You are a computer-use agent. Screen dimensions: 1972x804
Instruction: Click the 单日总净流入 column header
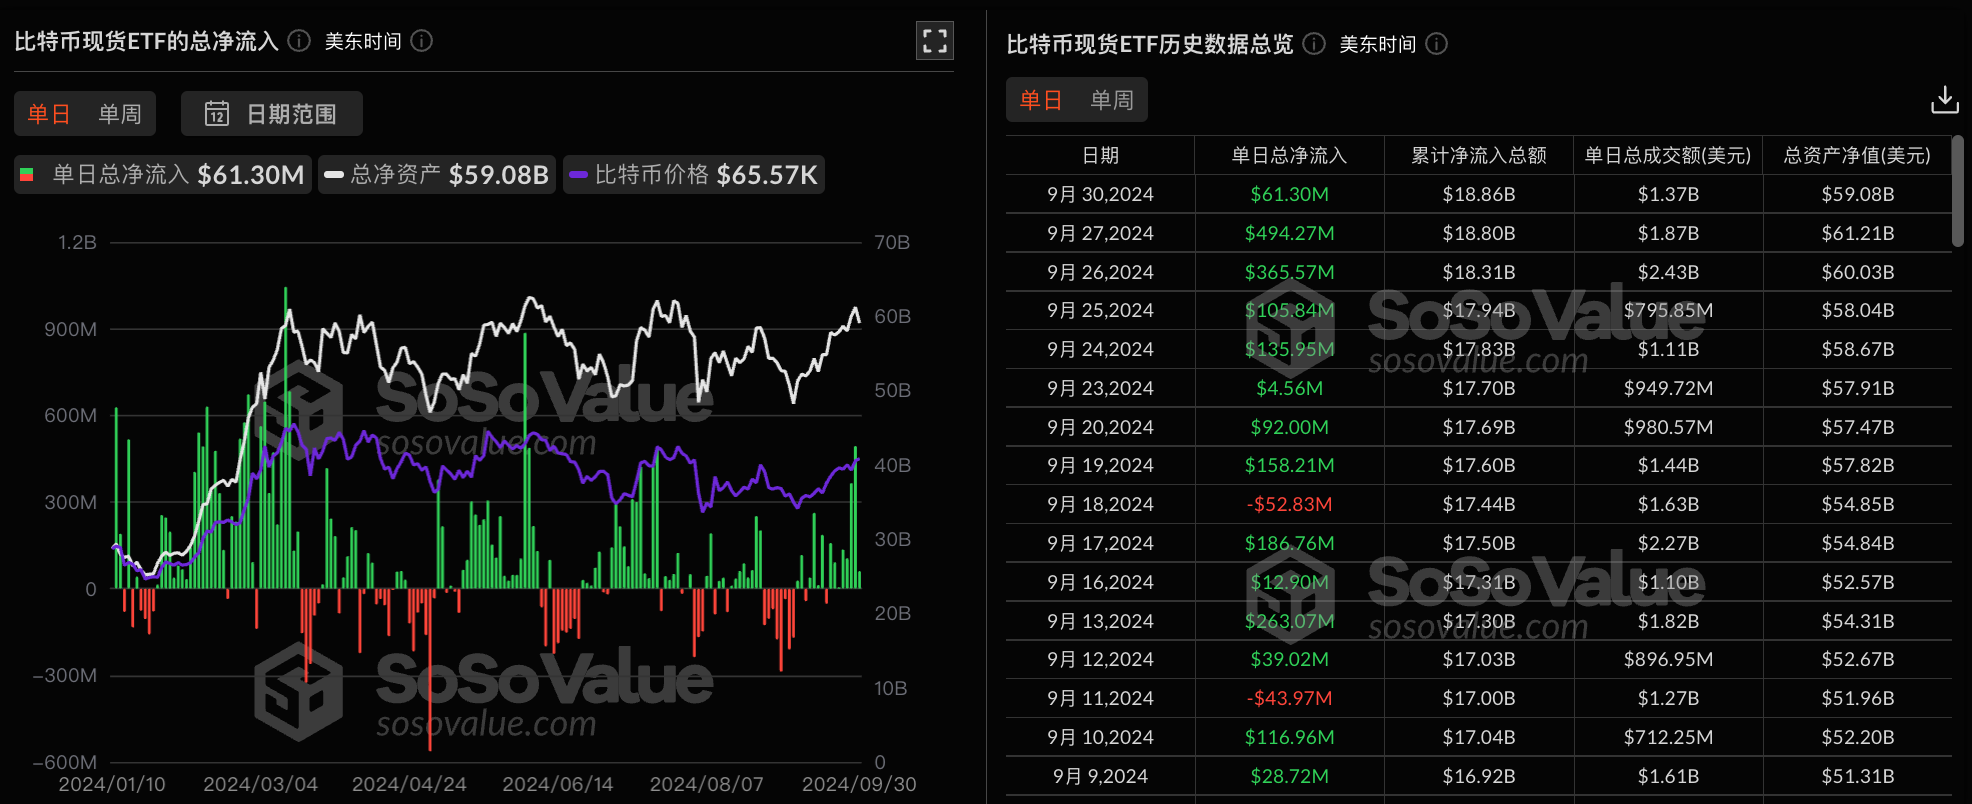(1289, 155)
